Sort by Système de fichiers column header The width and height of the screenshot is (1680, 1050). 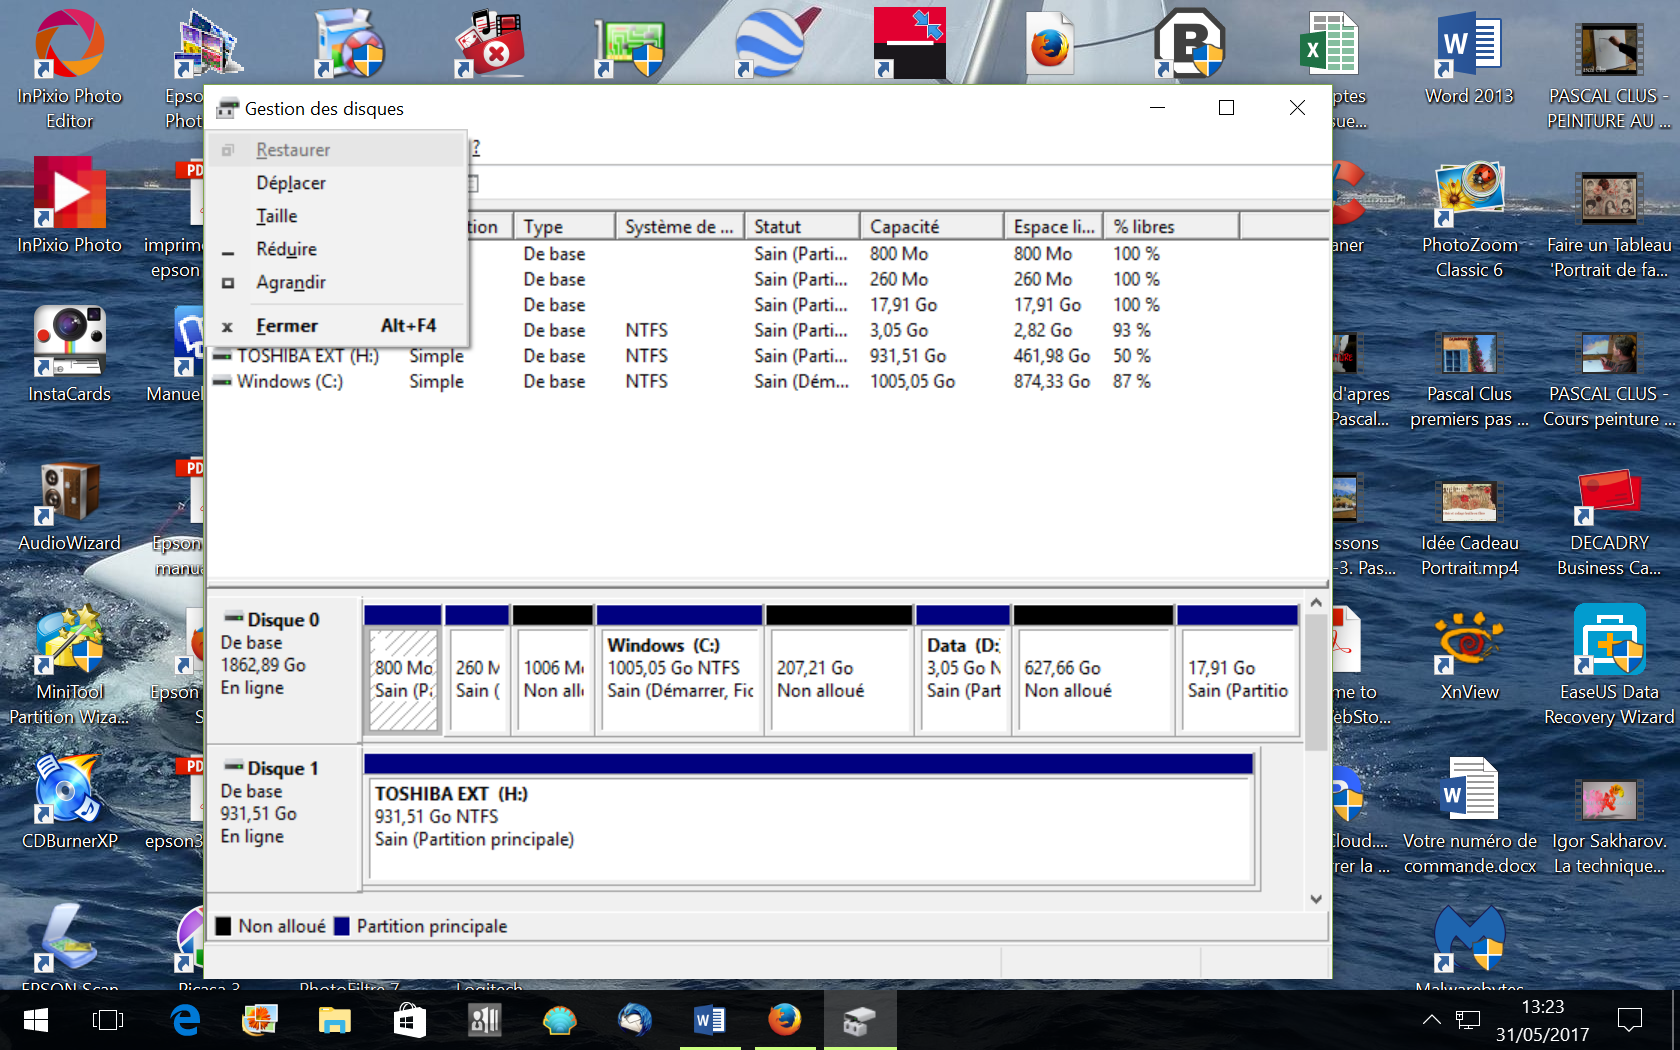click(x=679, y=227)
